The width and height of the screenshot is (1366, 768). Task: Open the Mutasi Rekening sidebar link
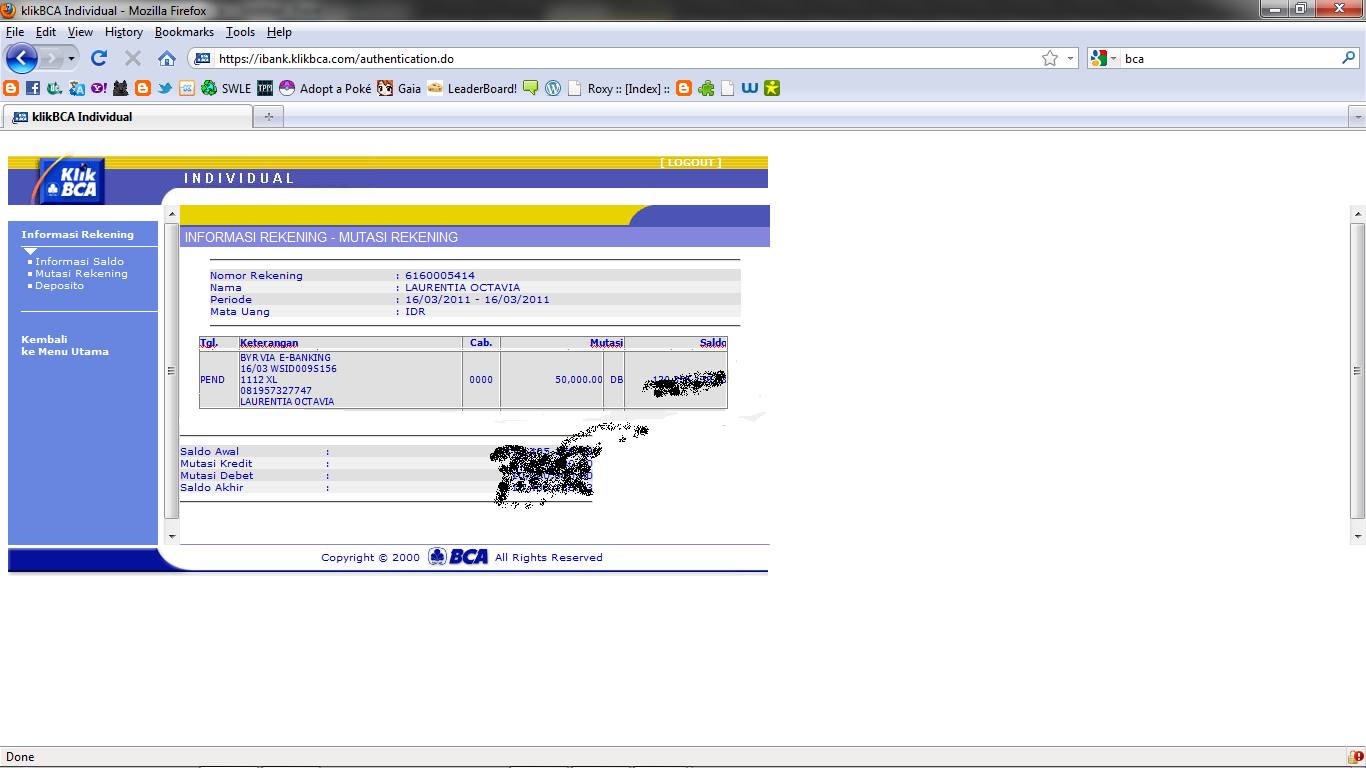pos(81,274)
